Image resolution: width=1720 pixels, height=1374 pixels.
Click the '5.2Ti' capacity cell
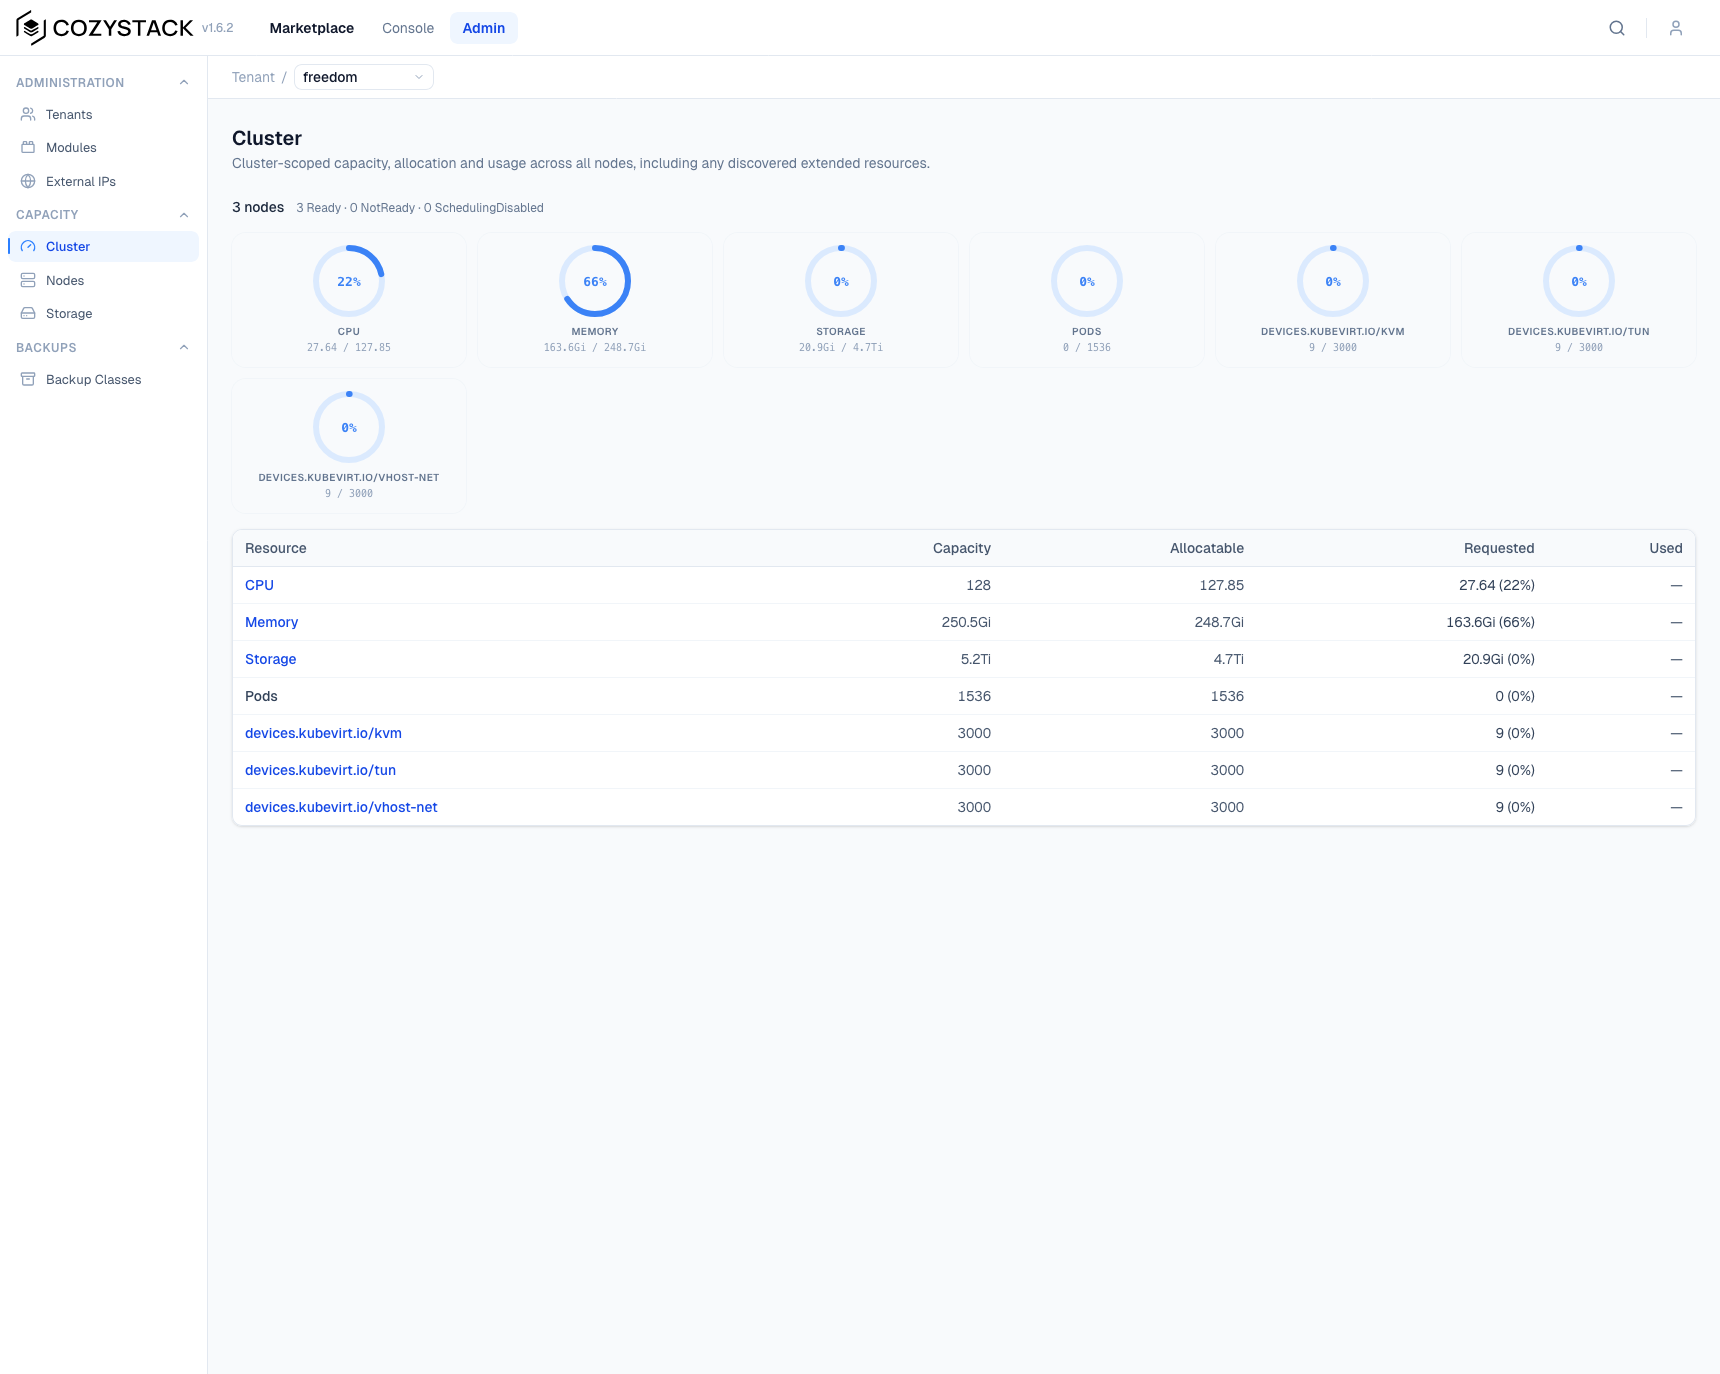pyautogui.click(x=976, y=659)
